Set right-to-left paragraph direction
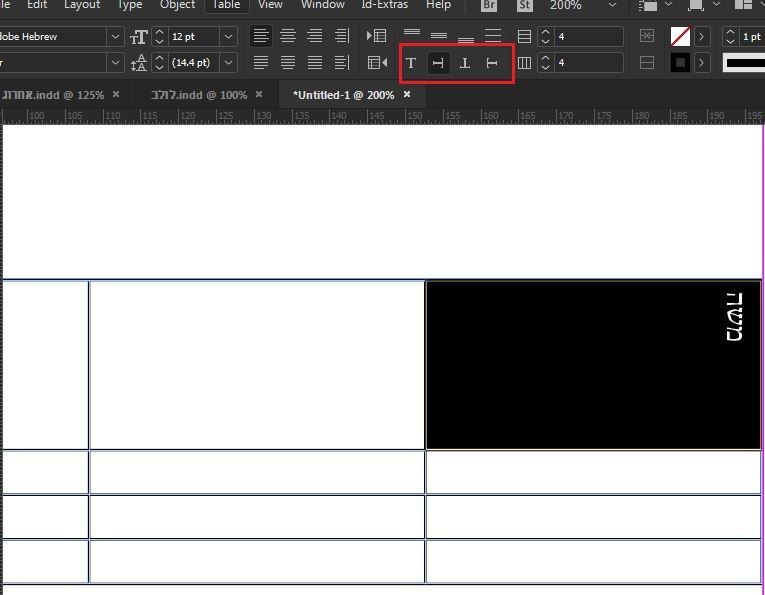 click(377, 62)
